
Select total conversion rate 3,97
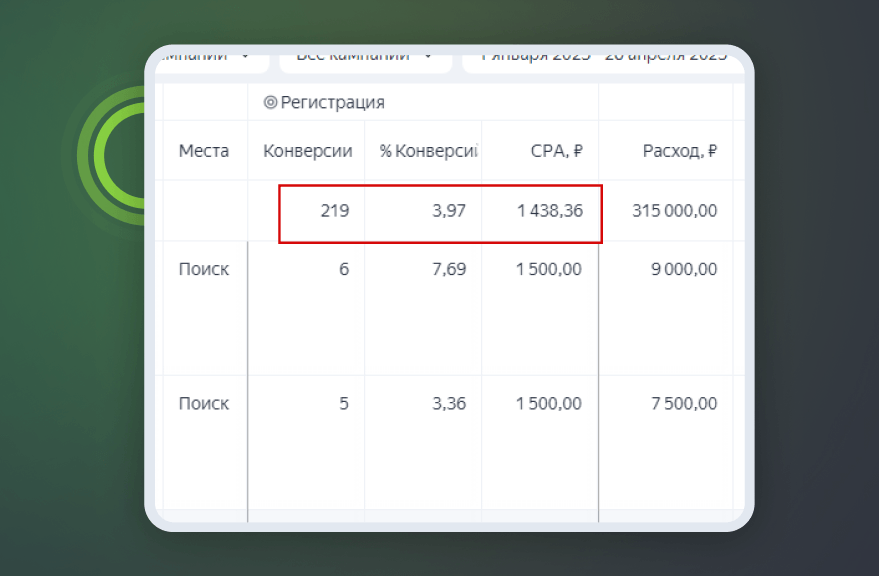point(448,210)
